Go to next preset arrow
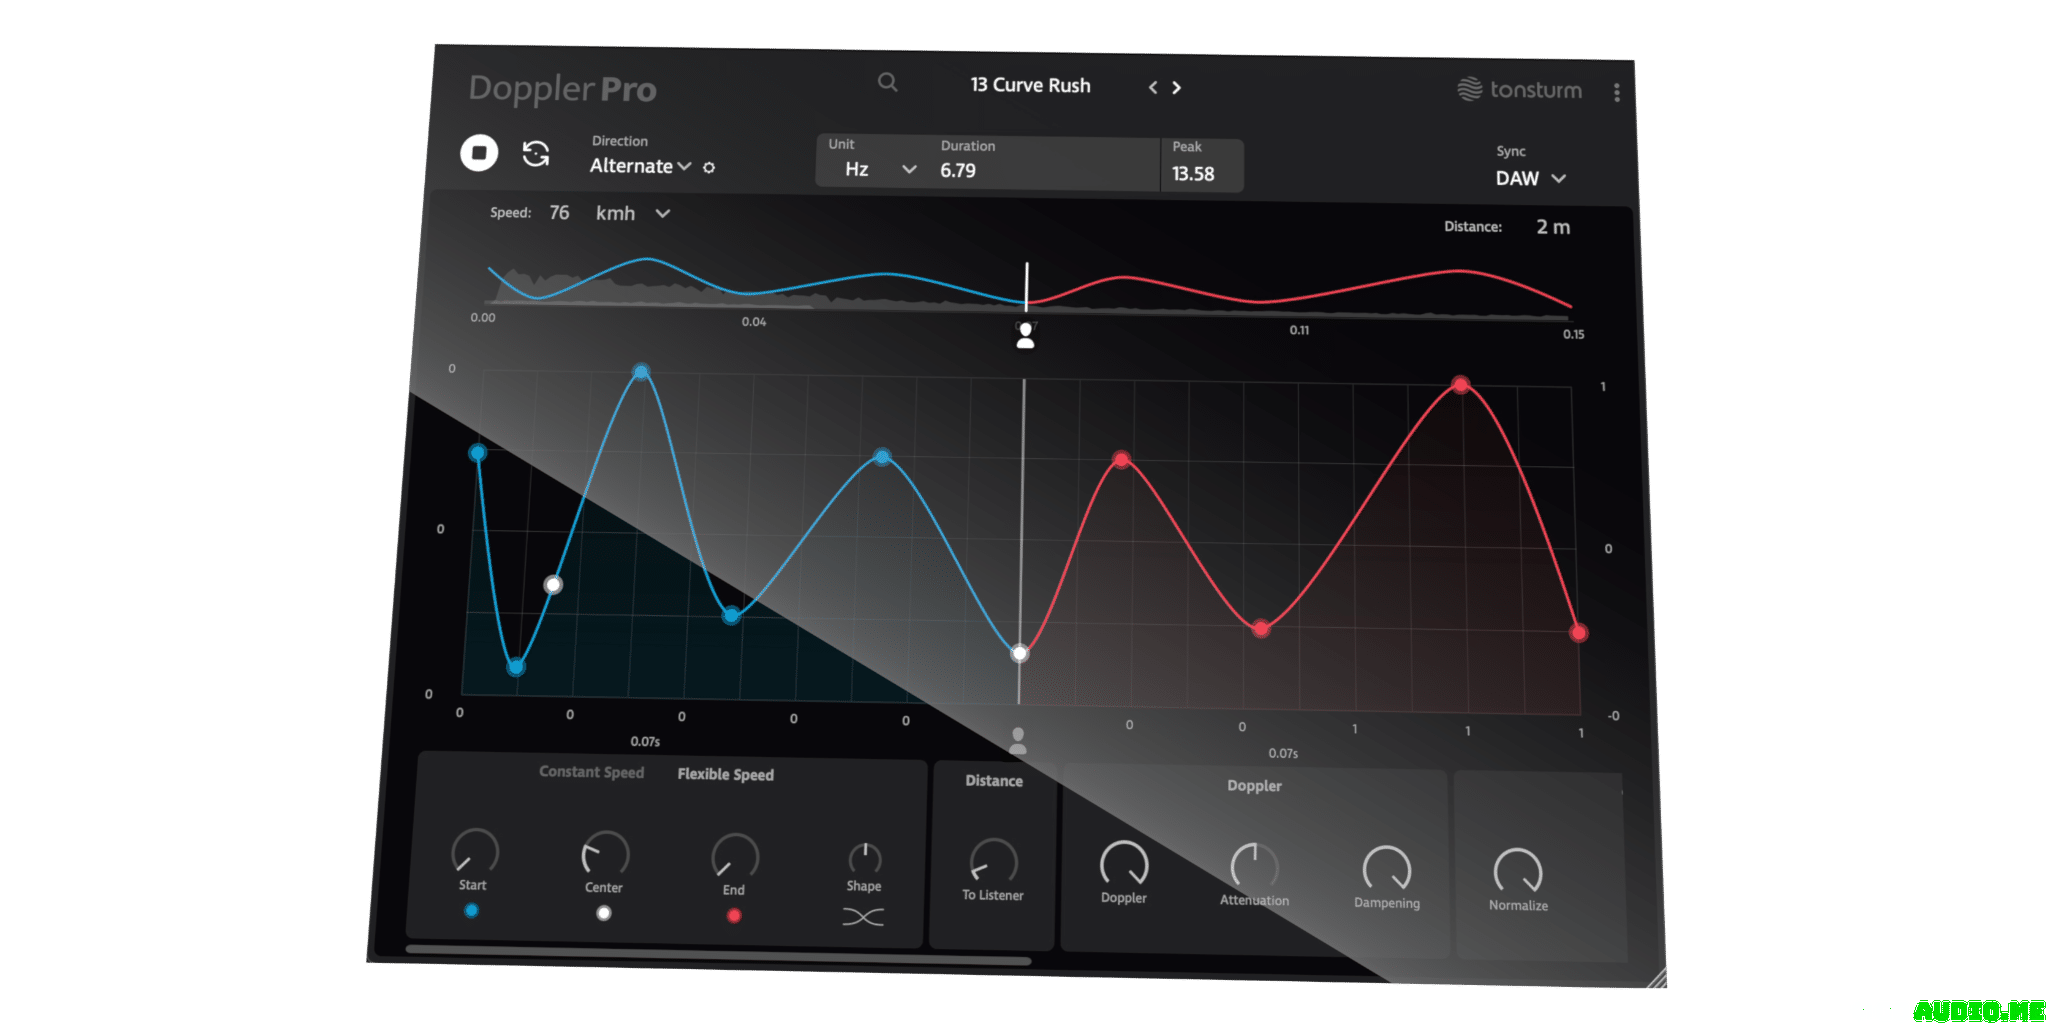Screen dimensions: 2048x1024 click(x=1177, y=88)
